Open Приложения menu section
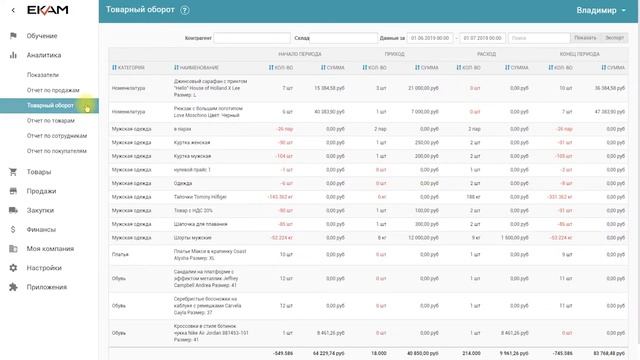640x360 pixels. [x=47, y=287]
